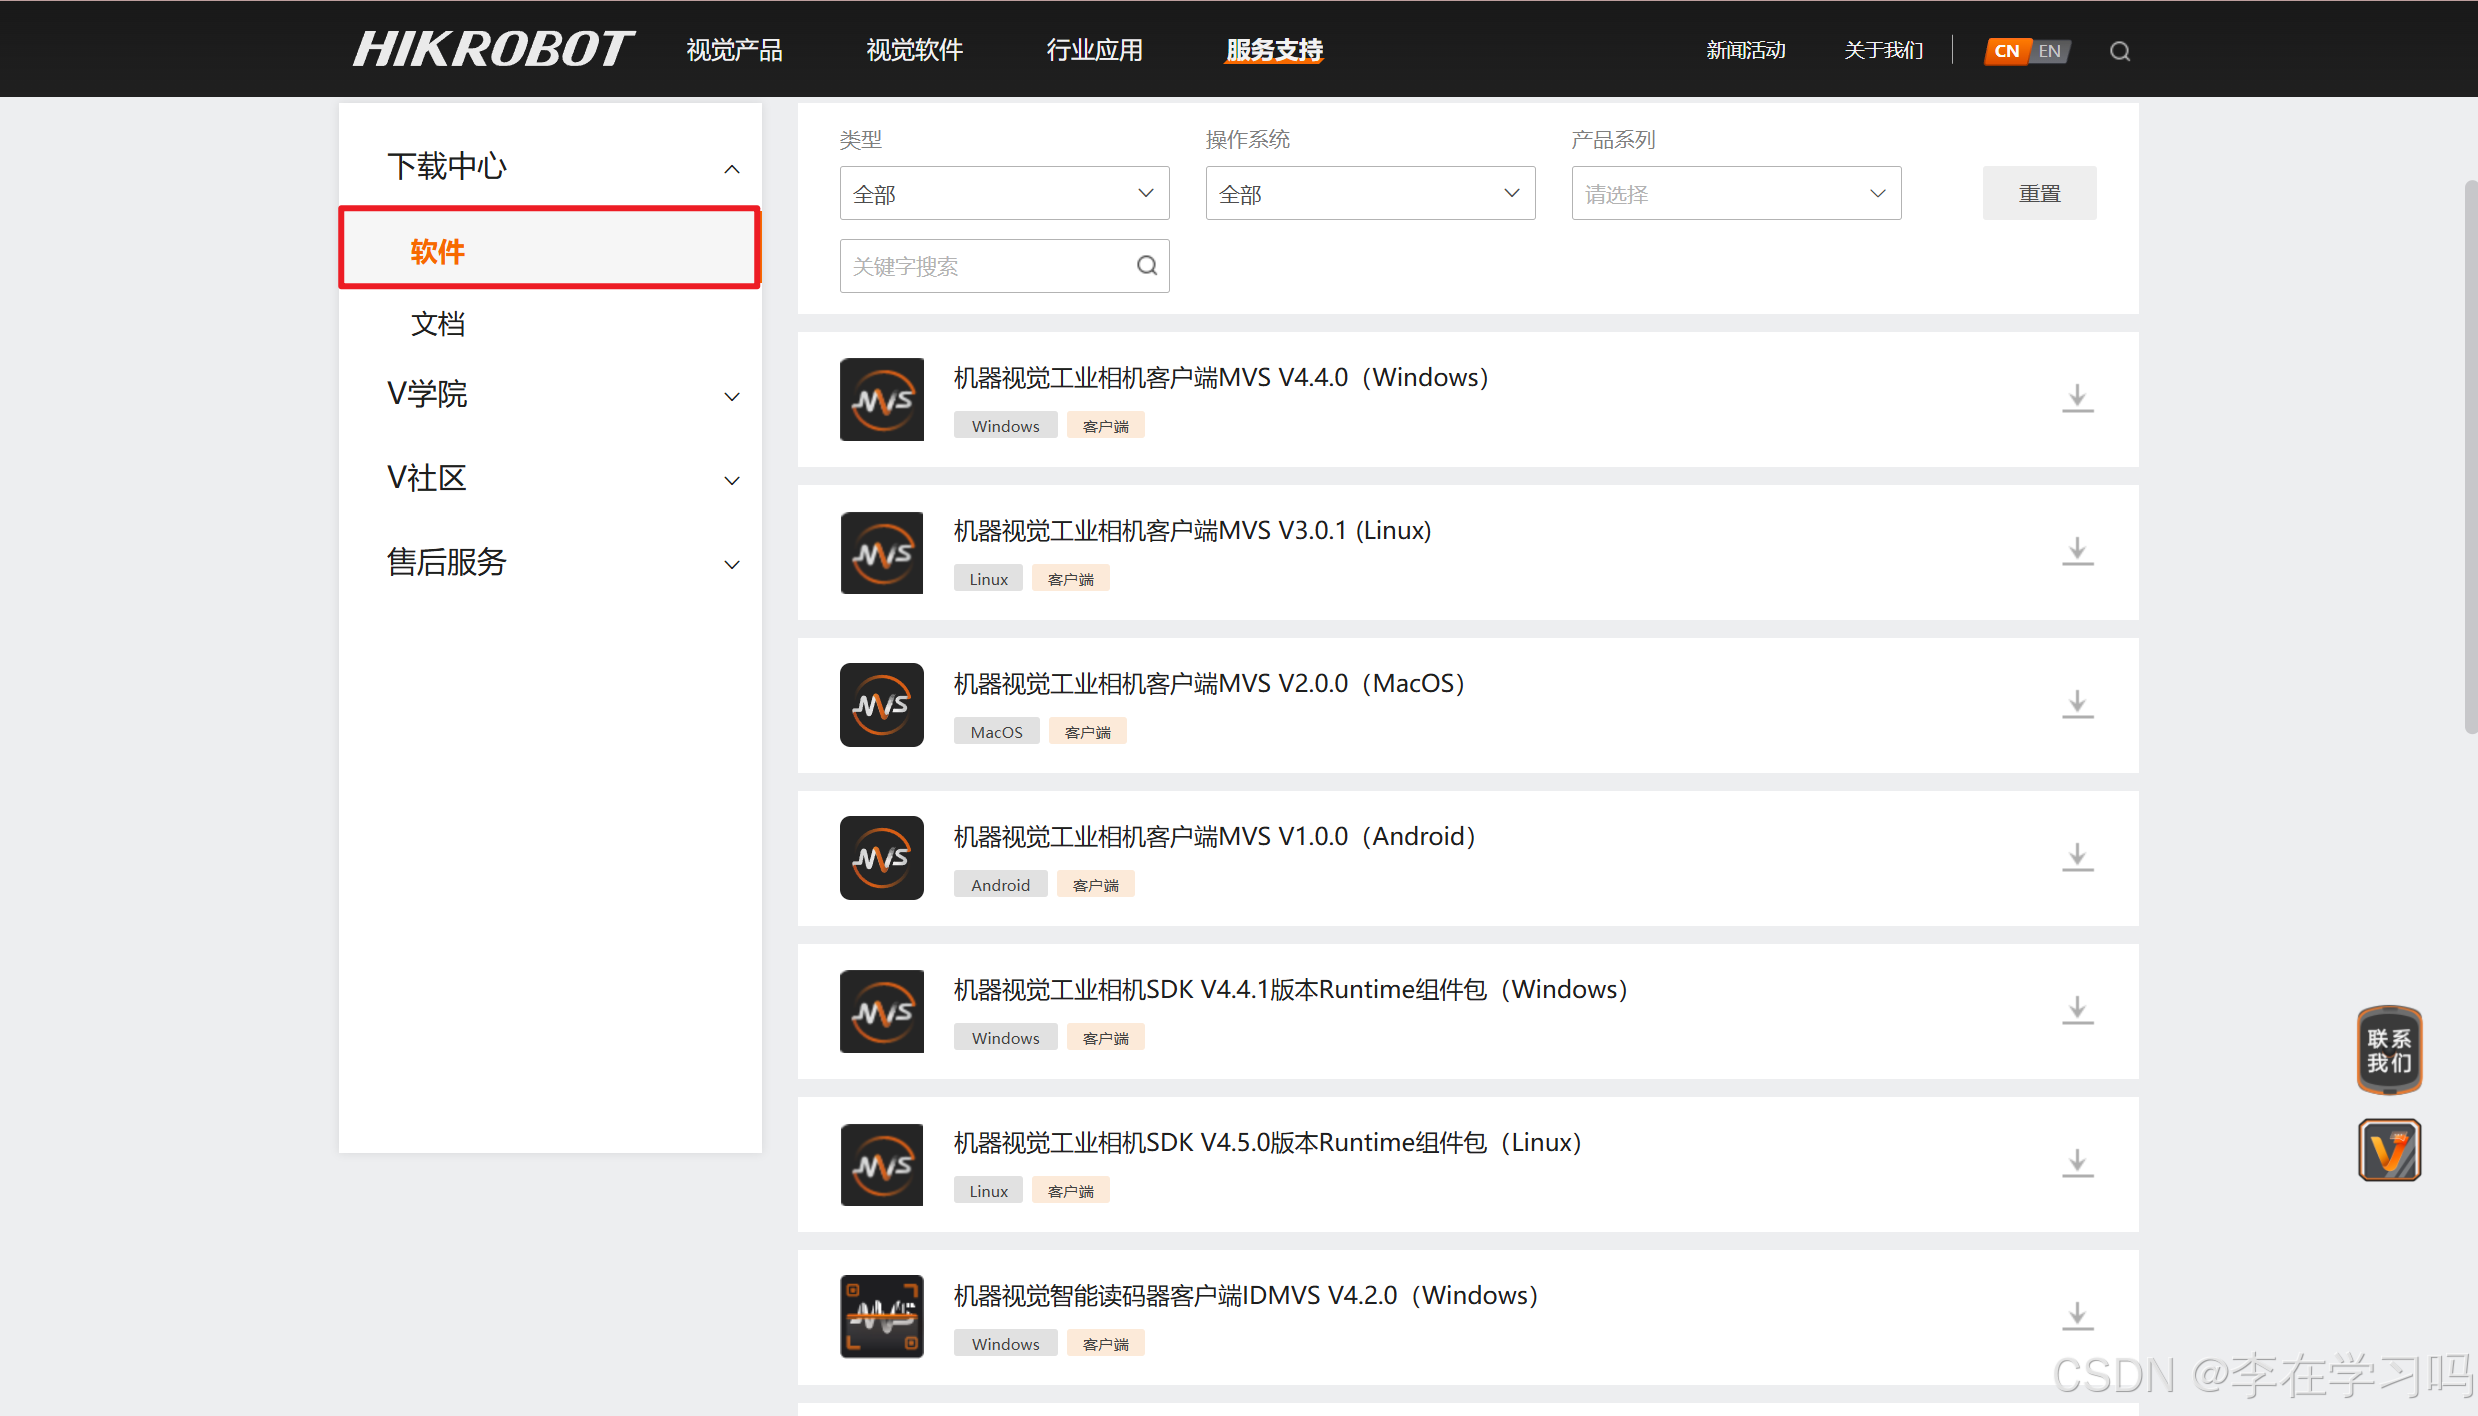Download IDMVS V4.2.0 Windows client
The image size is (2478, 1416).
[x=2077, y=1316]
